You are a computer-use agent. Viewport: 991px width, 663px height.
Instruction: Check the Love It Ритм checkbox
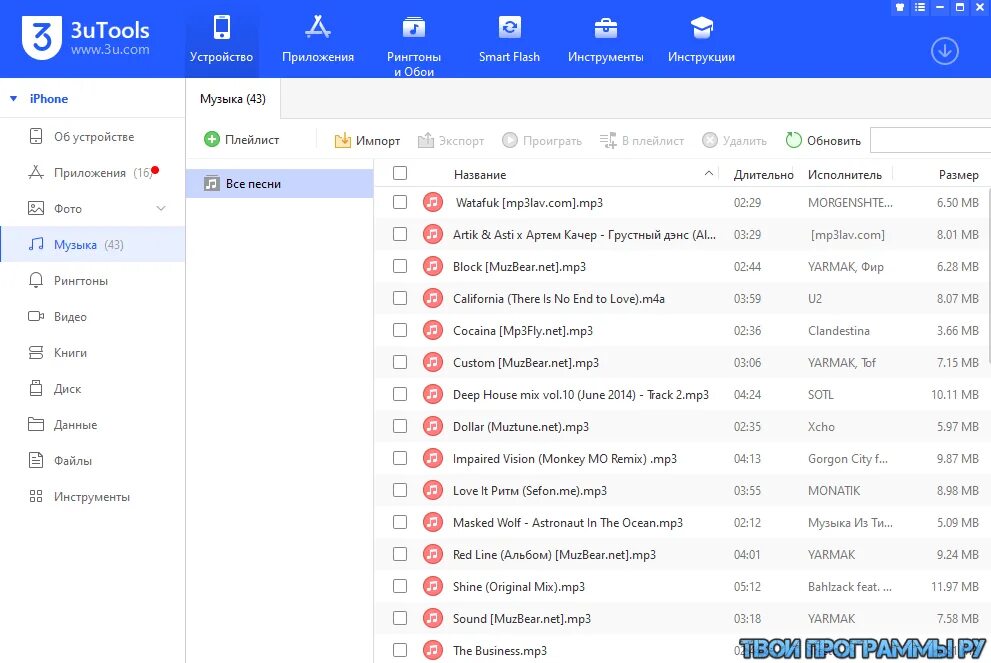point(400,490)
